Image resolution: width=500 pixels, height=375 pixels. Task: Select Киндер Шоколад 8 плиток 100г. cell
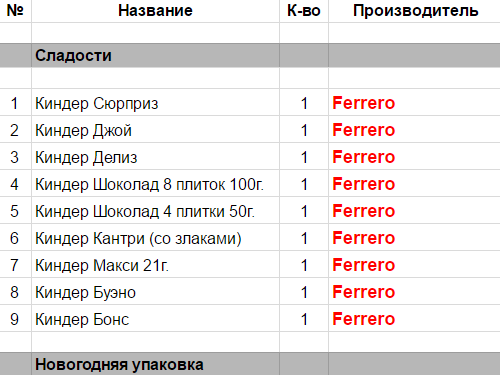155,183
